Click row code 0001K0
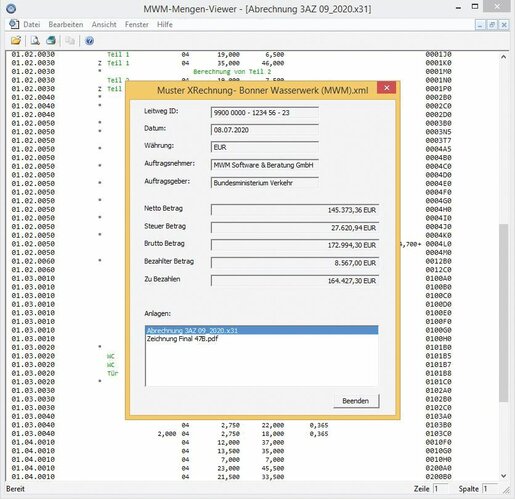 [438, 63]
